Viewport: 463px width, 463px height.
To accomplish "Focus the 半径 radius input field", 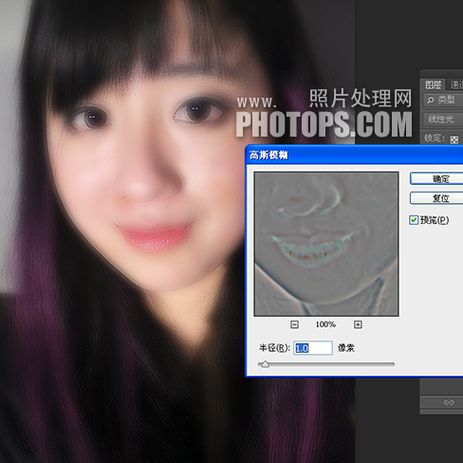I will click(x=313, y=348).
